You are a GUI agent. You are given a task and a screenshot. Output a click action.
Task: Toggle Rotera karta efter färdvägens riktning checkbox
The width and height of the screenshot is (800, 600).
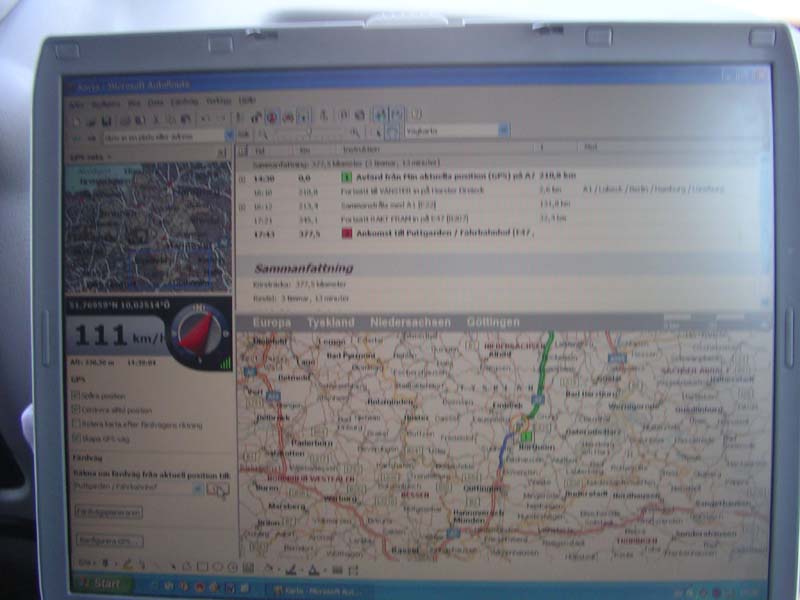tap(76, 423)
